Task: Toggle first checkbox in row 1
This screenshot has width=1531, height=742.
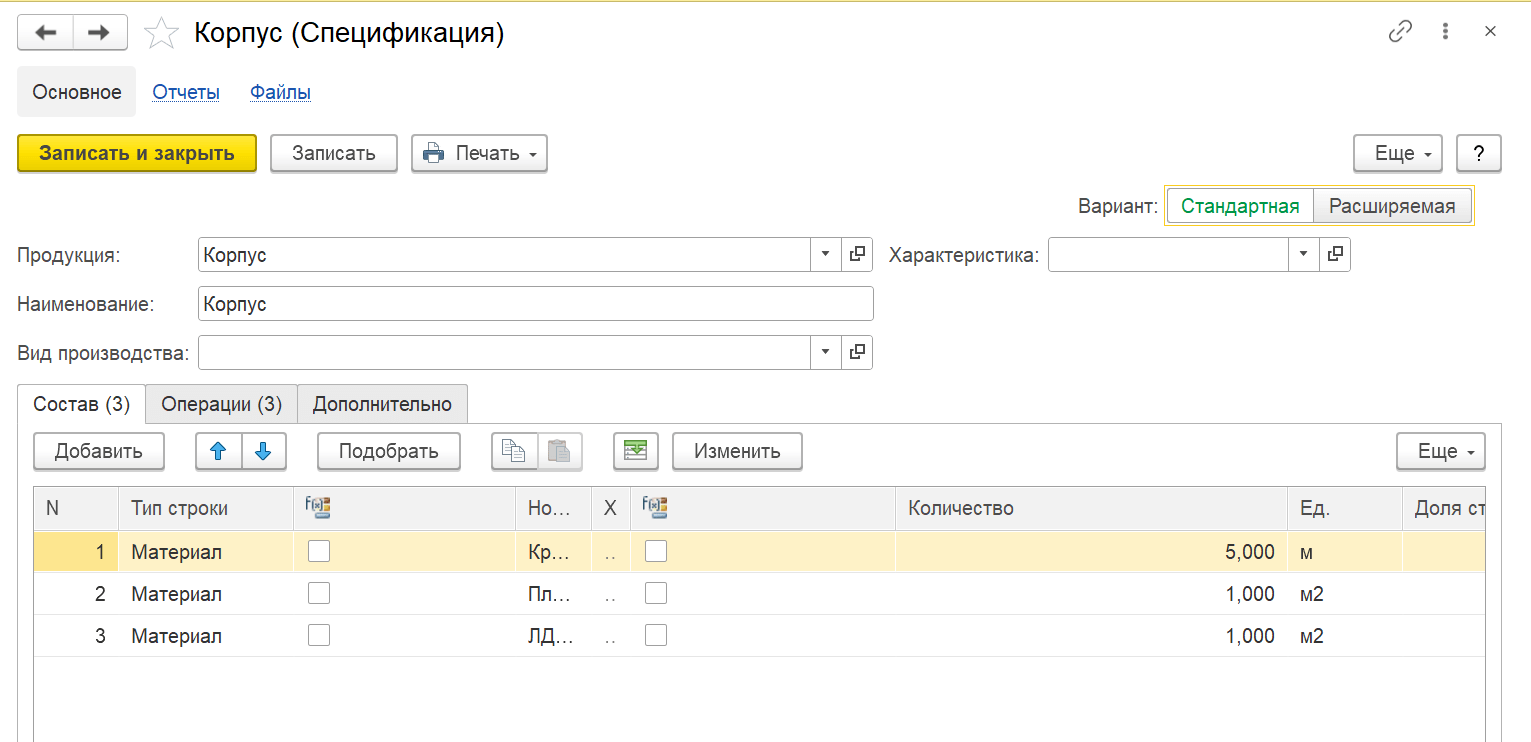Action: tap(319, 551)
